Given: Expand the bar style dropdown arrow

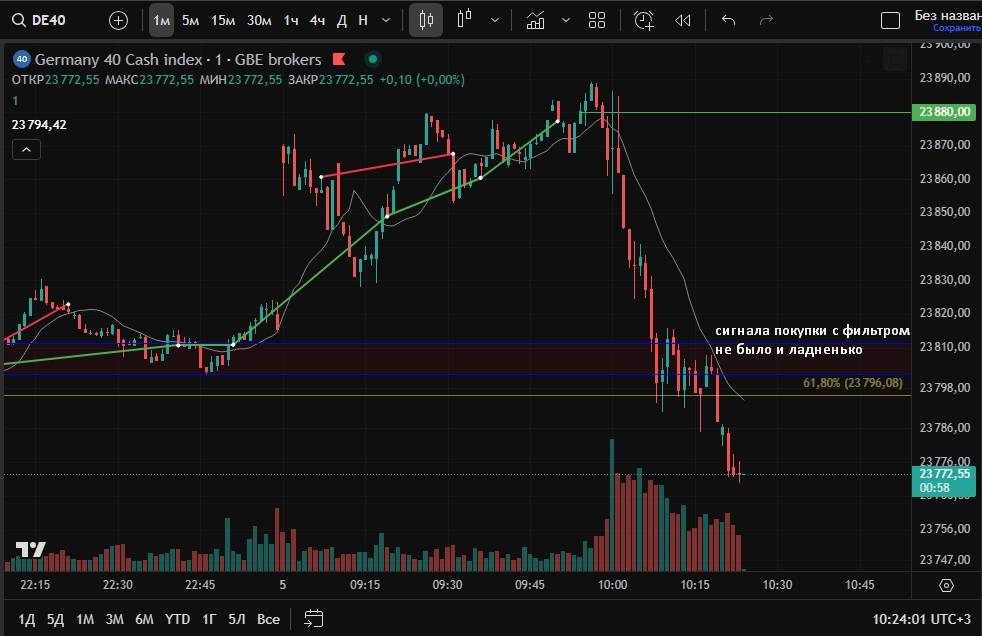Looking at the screenshot, I should coord(495,20).
